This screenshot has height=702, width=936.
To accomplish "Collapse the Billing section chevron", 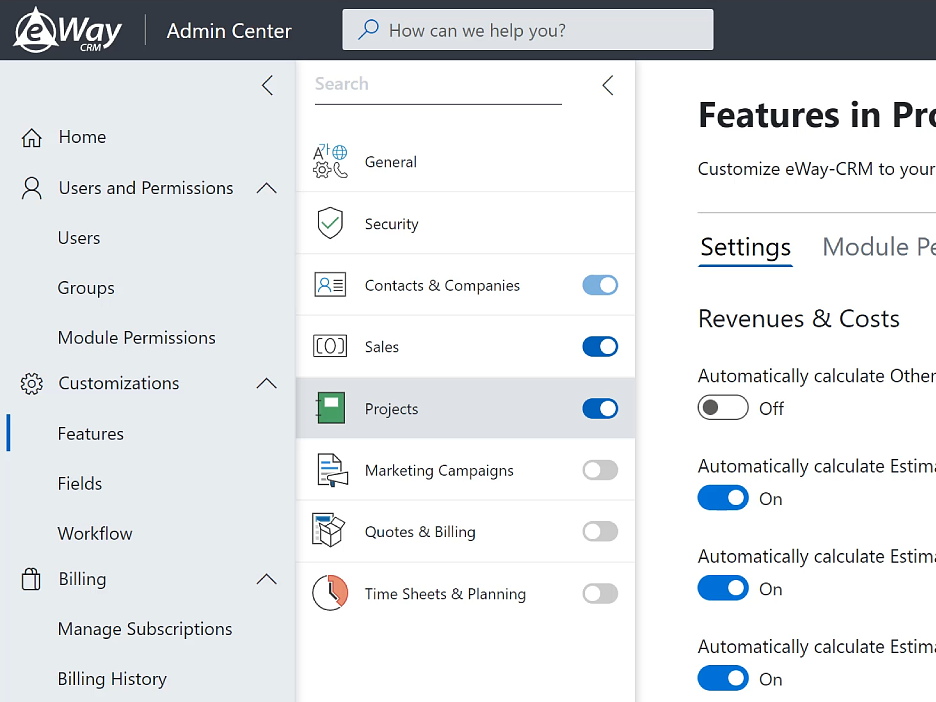I will [x=266, y=579].
